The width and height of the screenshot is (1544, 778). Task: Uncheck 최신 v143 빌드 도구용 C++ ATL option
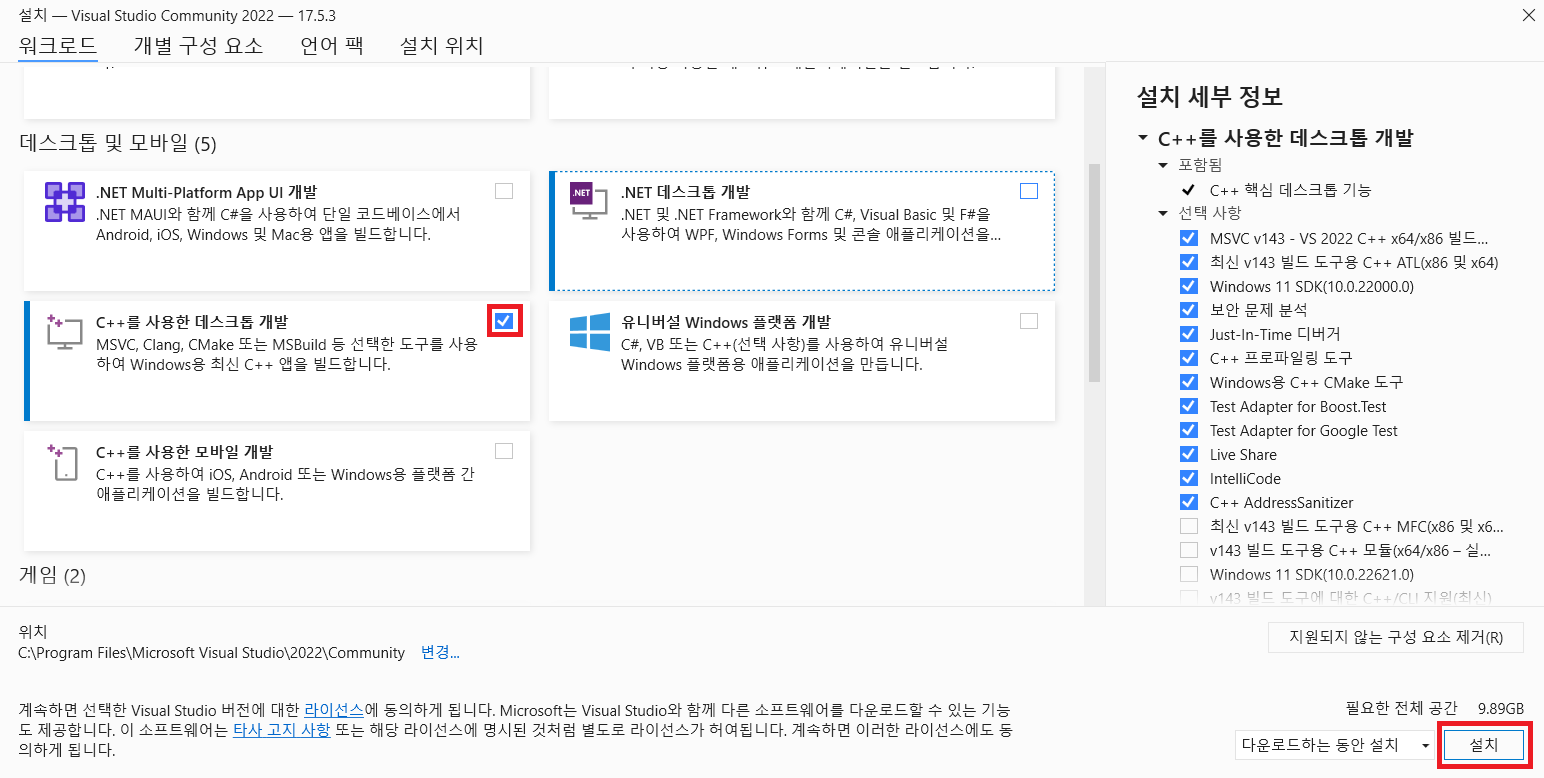[1188, 262]
